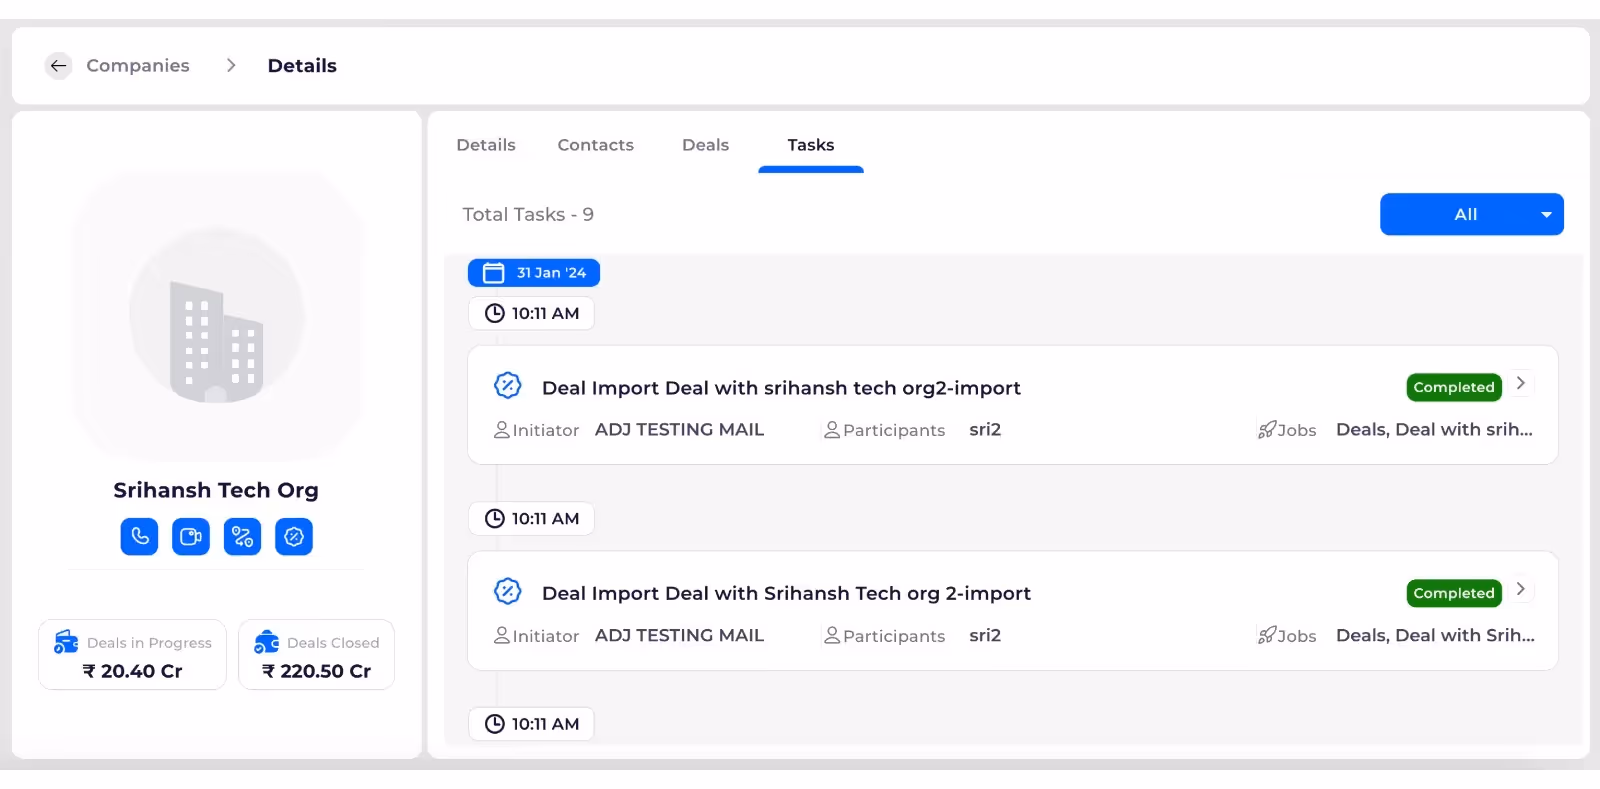
Task: Click the deal icon of Tech org 2-import task
Action: coord(508,591)
